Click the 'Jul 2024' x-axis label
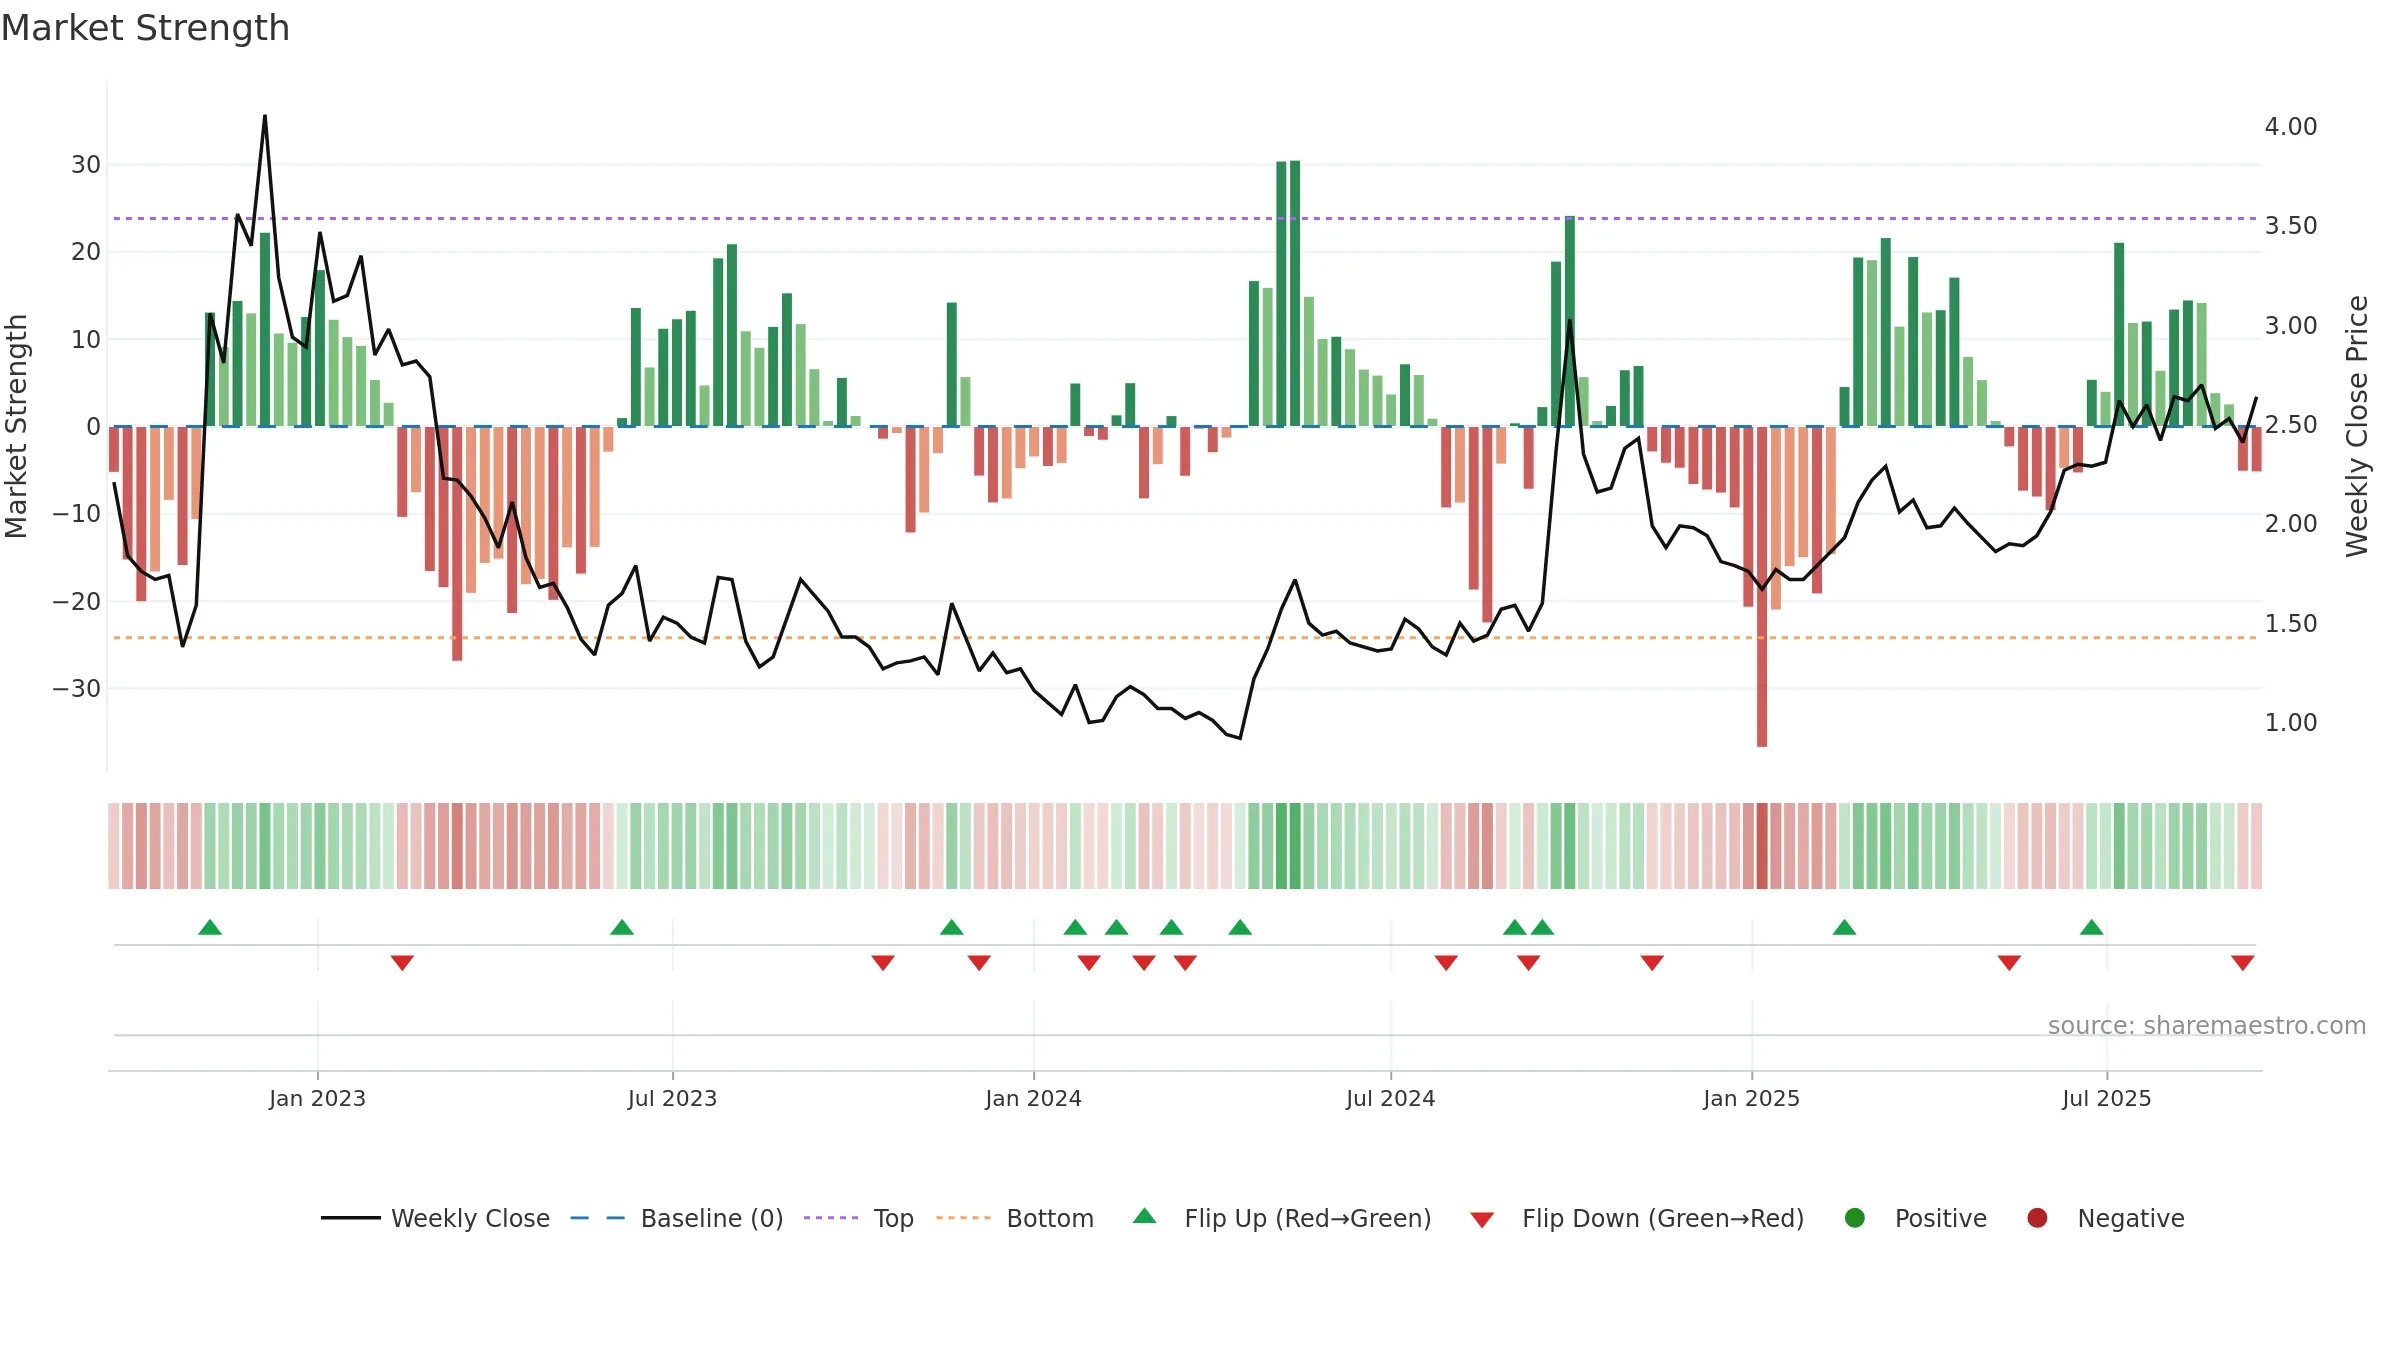The height and width of the screenshot is (1350, 2400). (x=1390, y=1098)
